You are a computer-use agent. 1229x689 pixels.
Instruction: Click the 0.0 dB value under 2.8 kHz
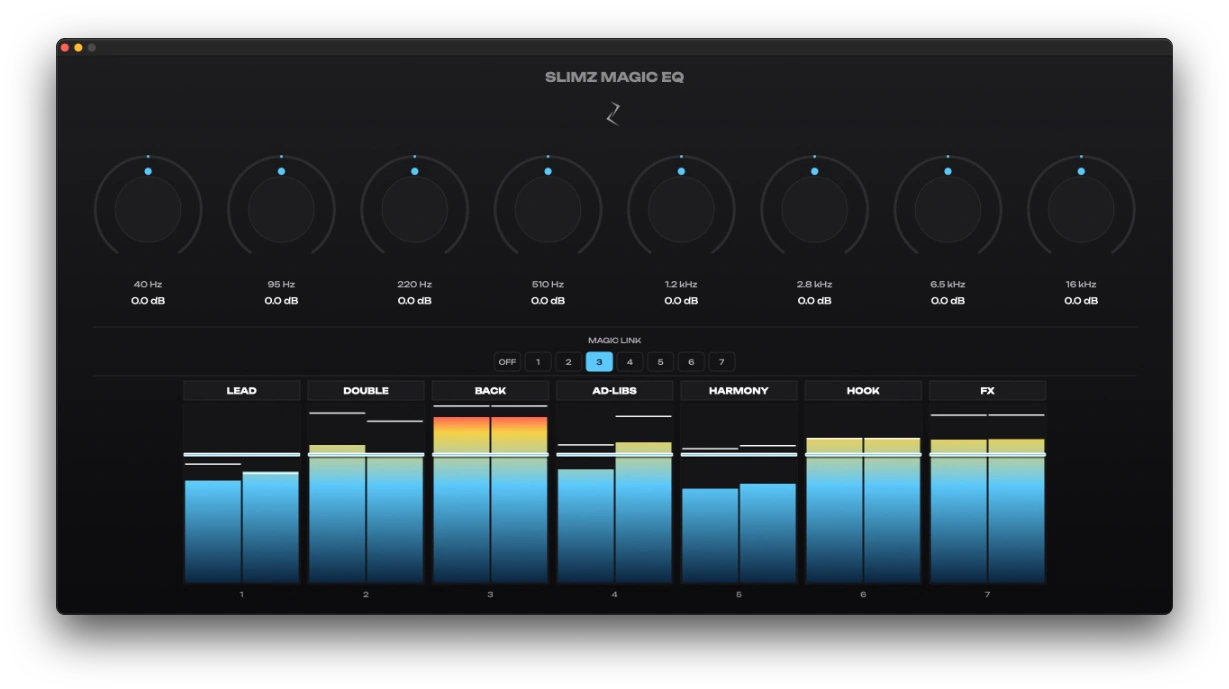tap(814, 301)
